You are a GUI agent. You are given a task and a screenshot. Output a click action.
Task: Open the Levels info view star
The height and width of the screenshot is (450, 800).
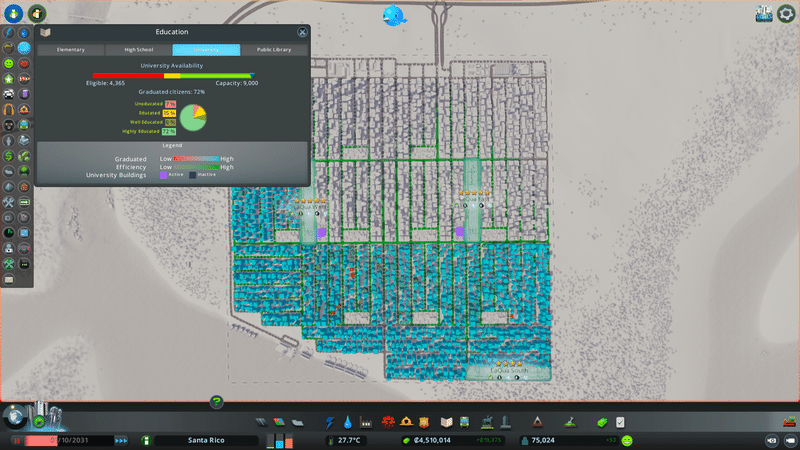pos(9,79)
